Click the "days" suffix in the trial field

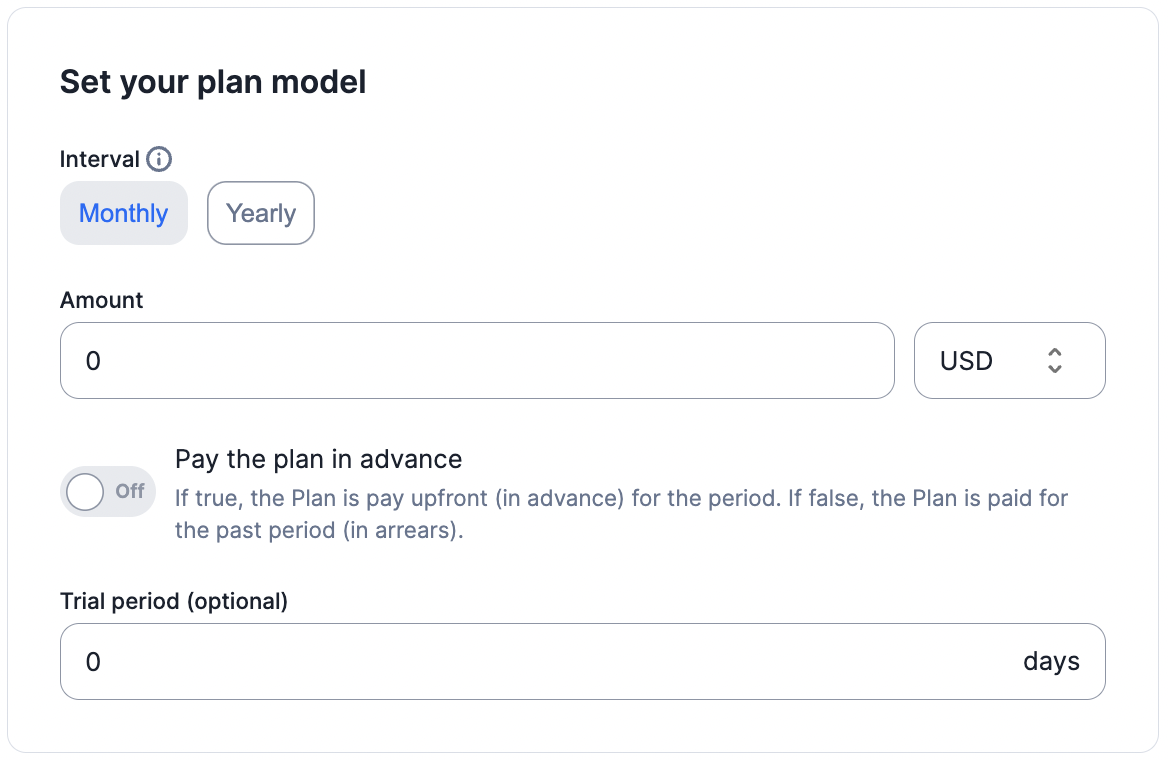pyautogui.click(x=1051, y=662)
